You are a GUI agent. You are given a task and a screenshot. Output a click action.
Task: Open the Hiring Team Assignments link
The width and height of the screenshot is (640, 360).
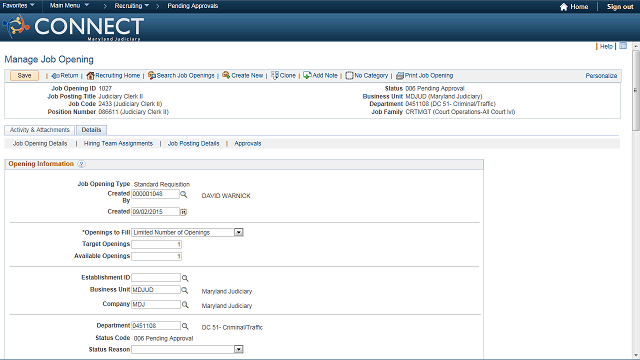[x=118, y=144]
